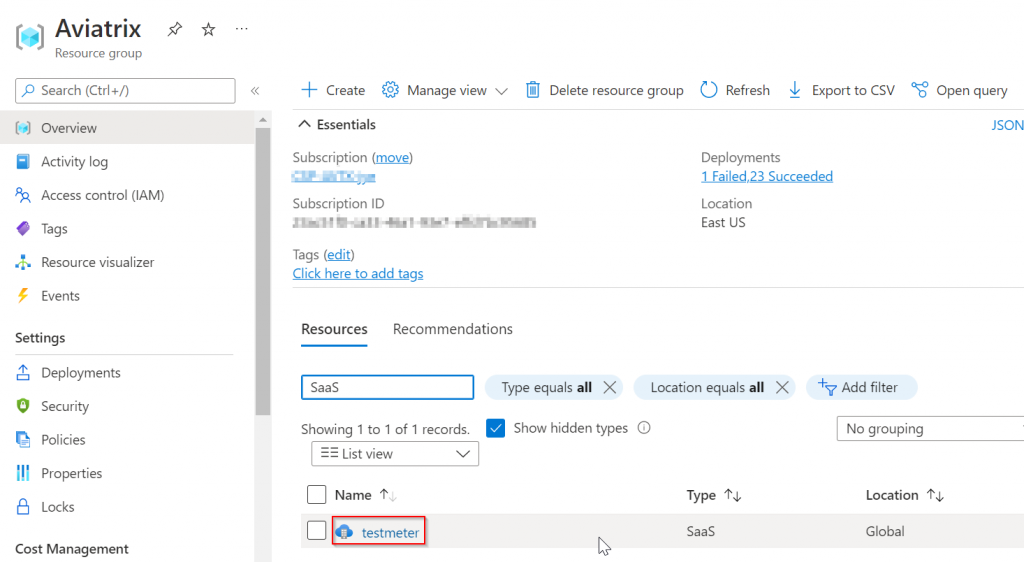Click the scroll-up arrow in sidebar scrollbar
The height and width of the screenshot is (562, 1024).
263,120
